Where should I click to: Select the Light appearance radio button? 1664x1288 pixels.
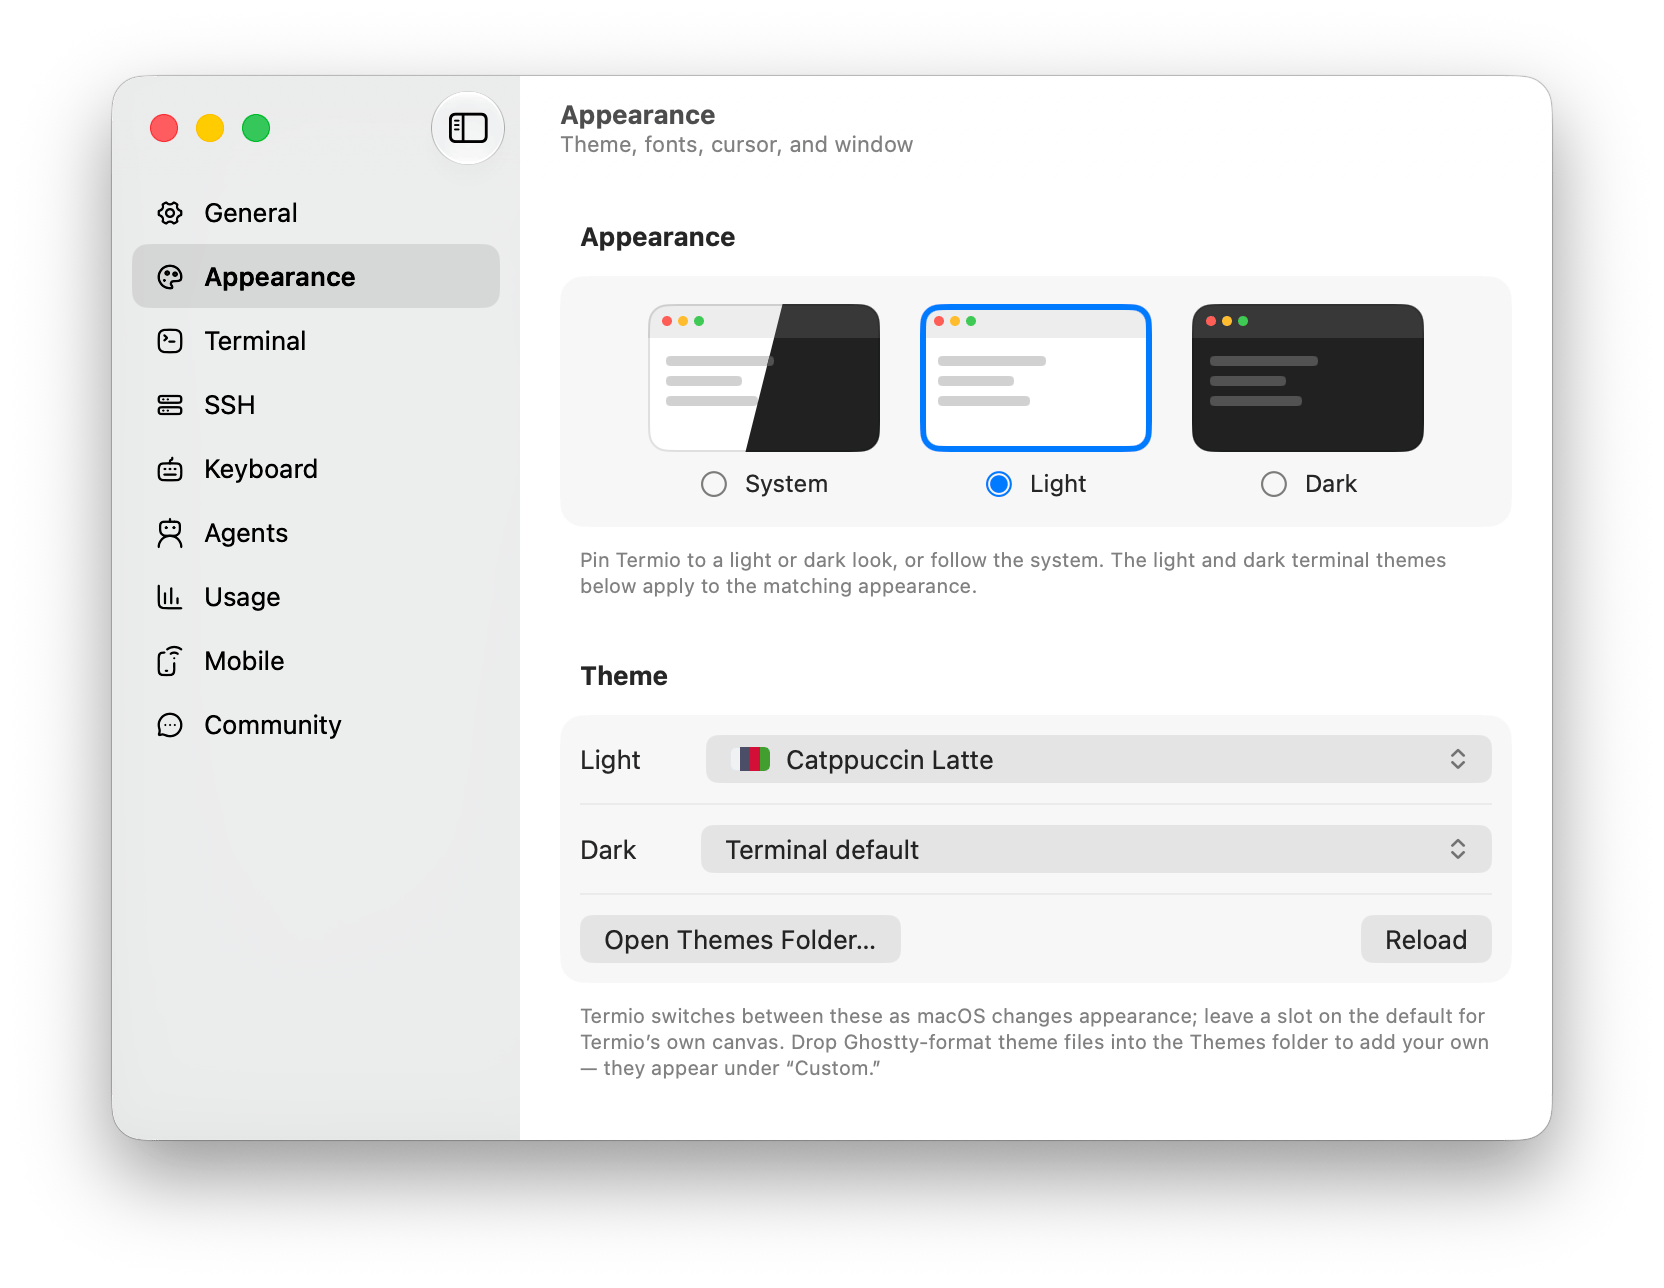tap(999, 484)
